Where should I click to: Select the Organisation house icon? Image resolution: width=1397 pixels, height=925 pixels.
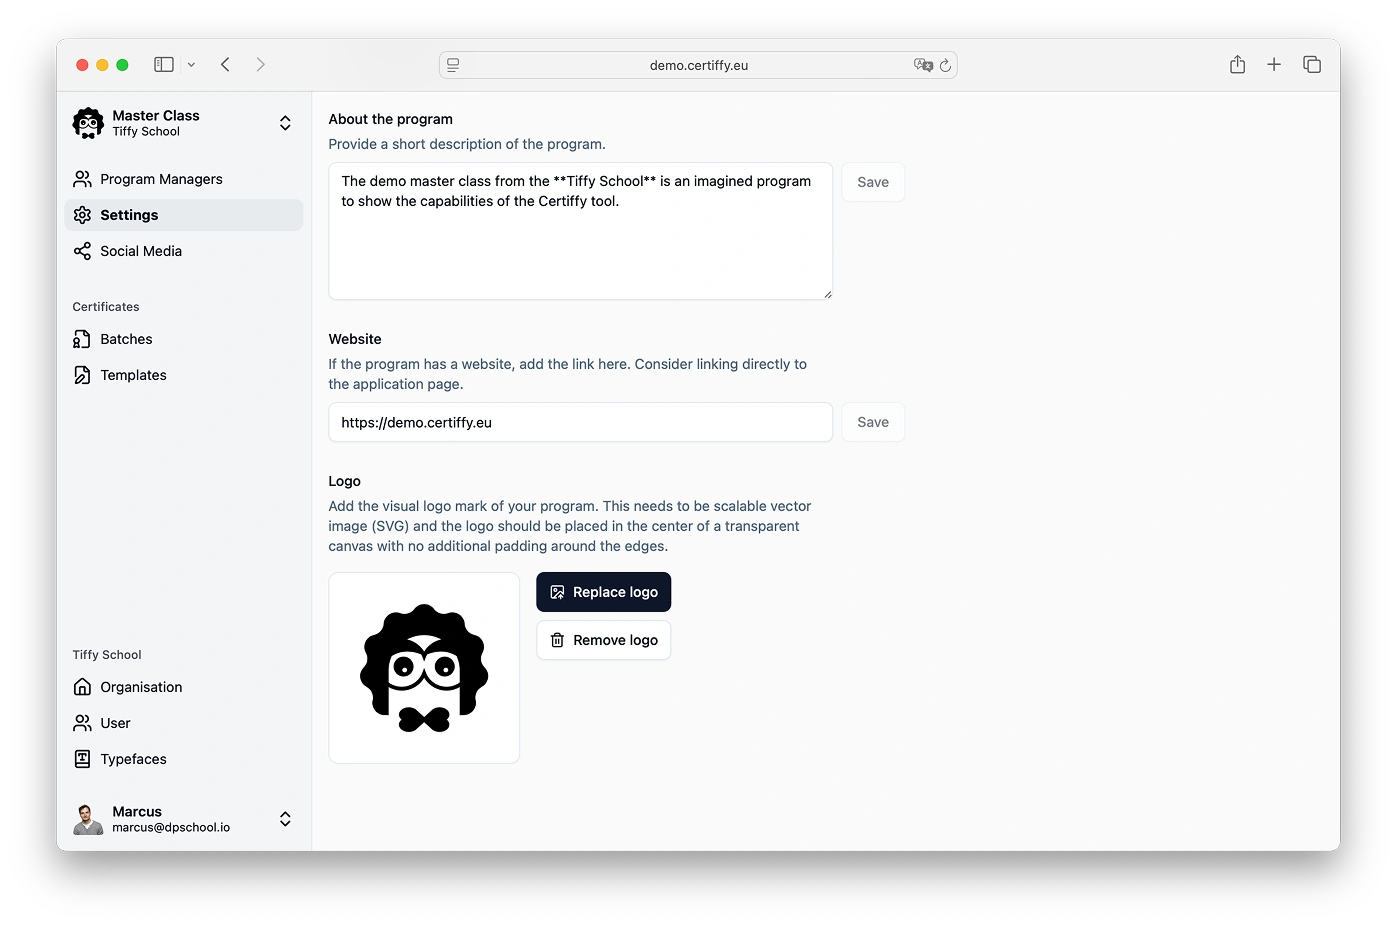(81, 687)
